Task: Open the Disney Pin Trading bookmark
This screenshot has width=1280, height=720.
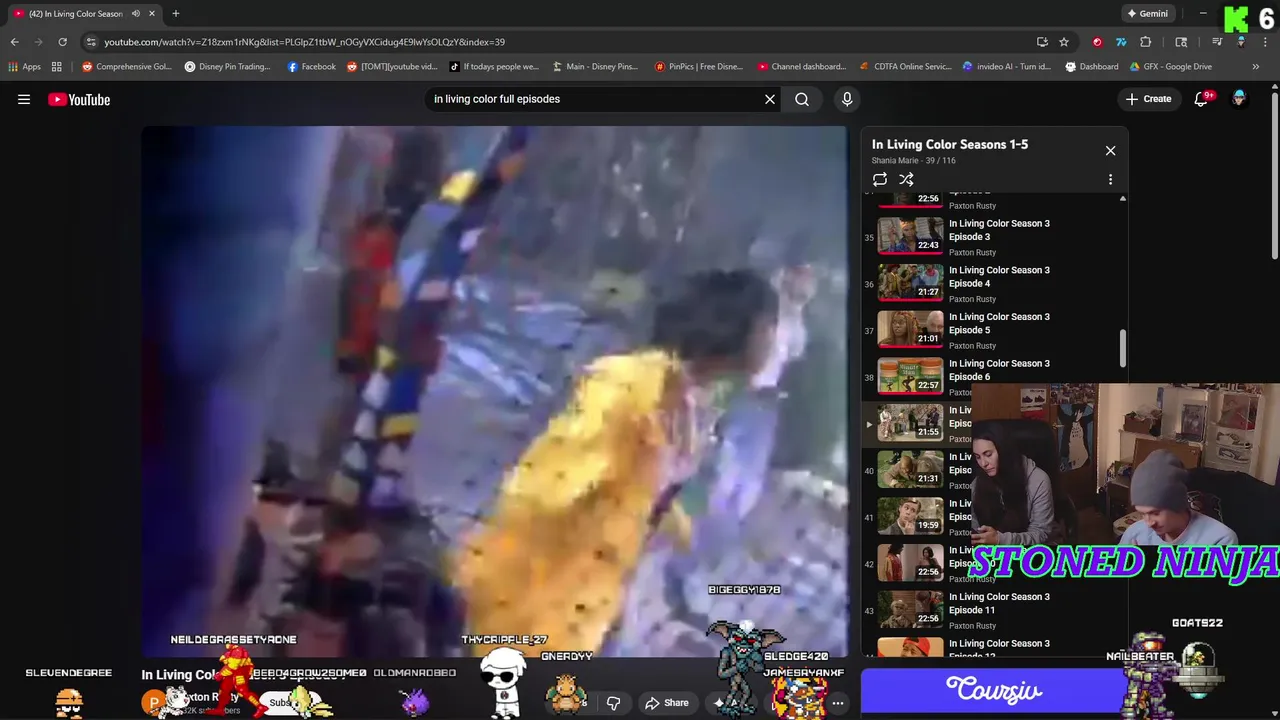Action: pos(227,67)
